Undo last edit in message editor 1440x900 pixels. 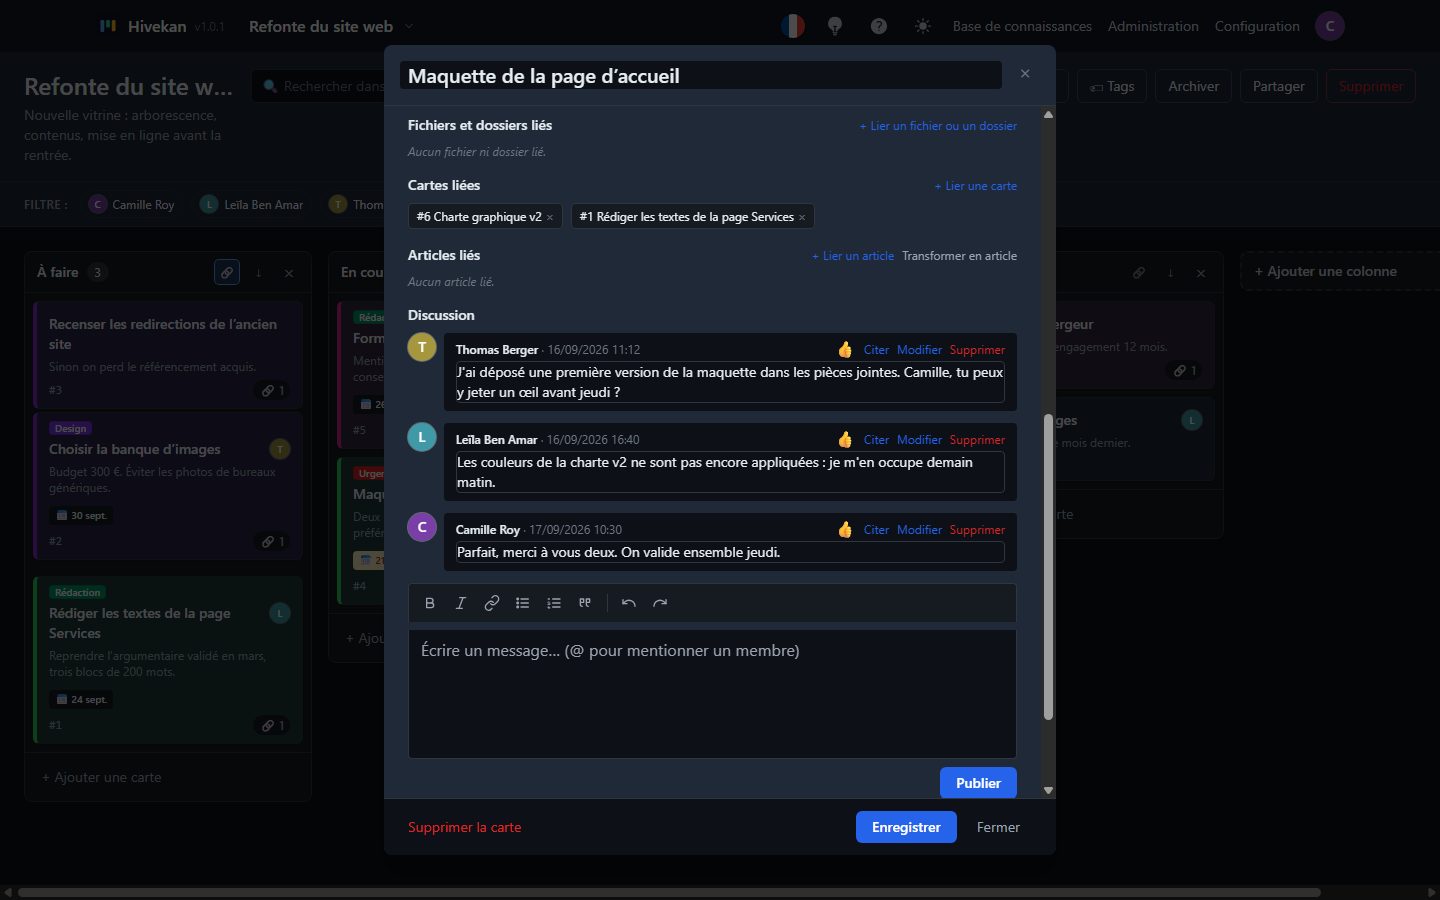pyautogui.click(x=629, y=603)
